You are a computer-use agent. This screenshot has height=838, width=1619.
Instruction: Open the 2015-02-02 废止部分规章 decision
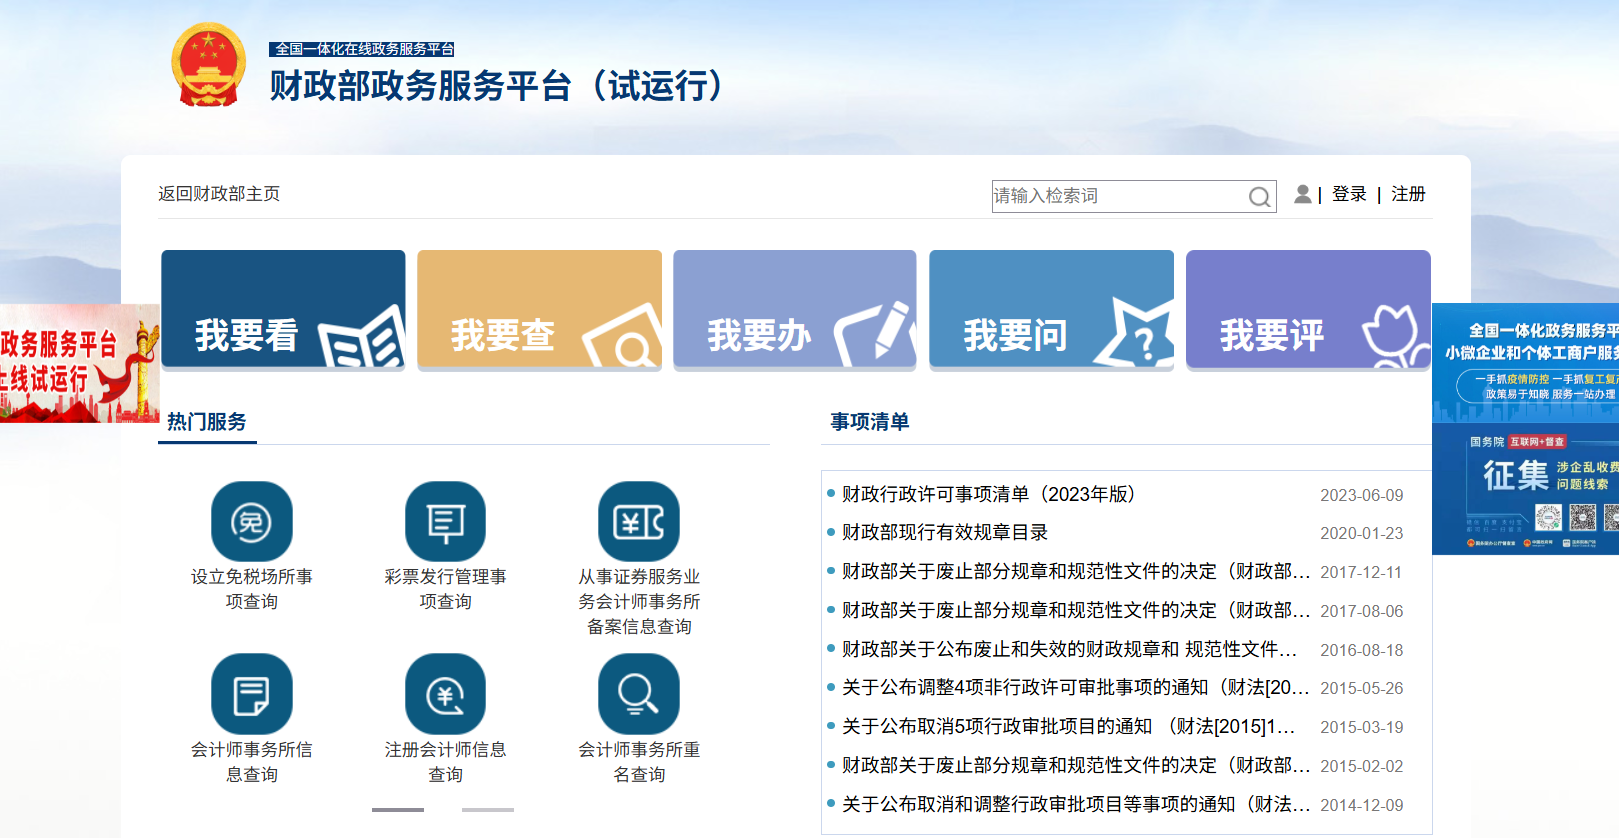[1076, 765]
